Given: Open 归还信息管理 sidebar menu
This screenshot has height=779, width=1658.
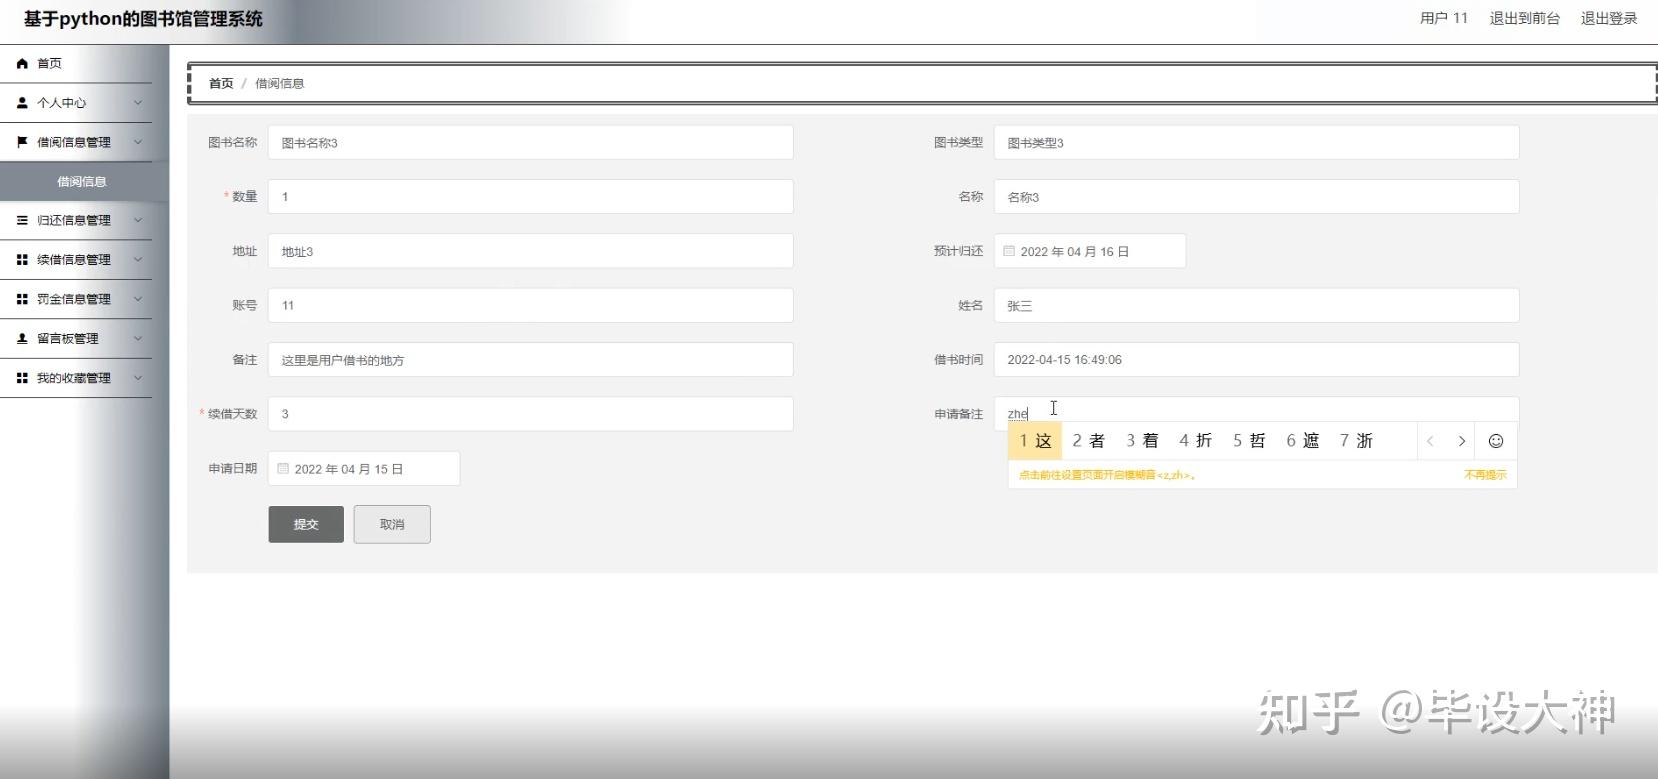Looking at the screenshot, I should [76, 220].
